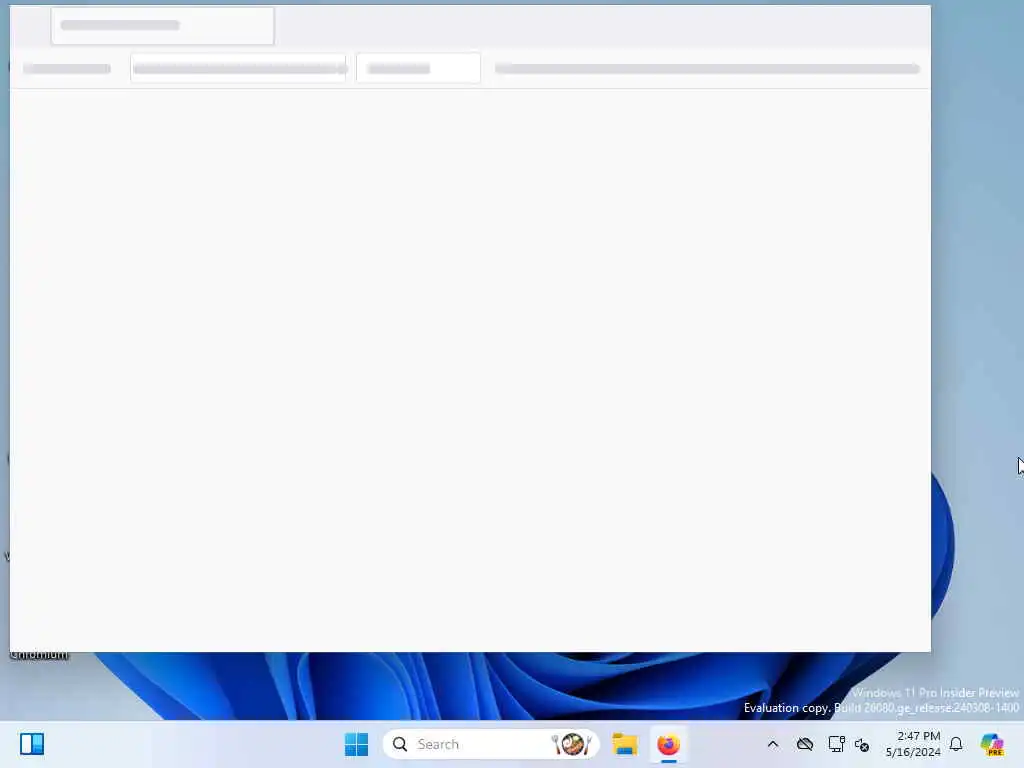Select the loading Firefox tab placeholder

[163, 25]
